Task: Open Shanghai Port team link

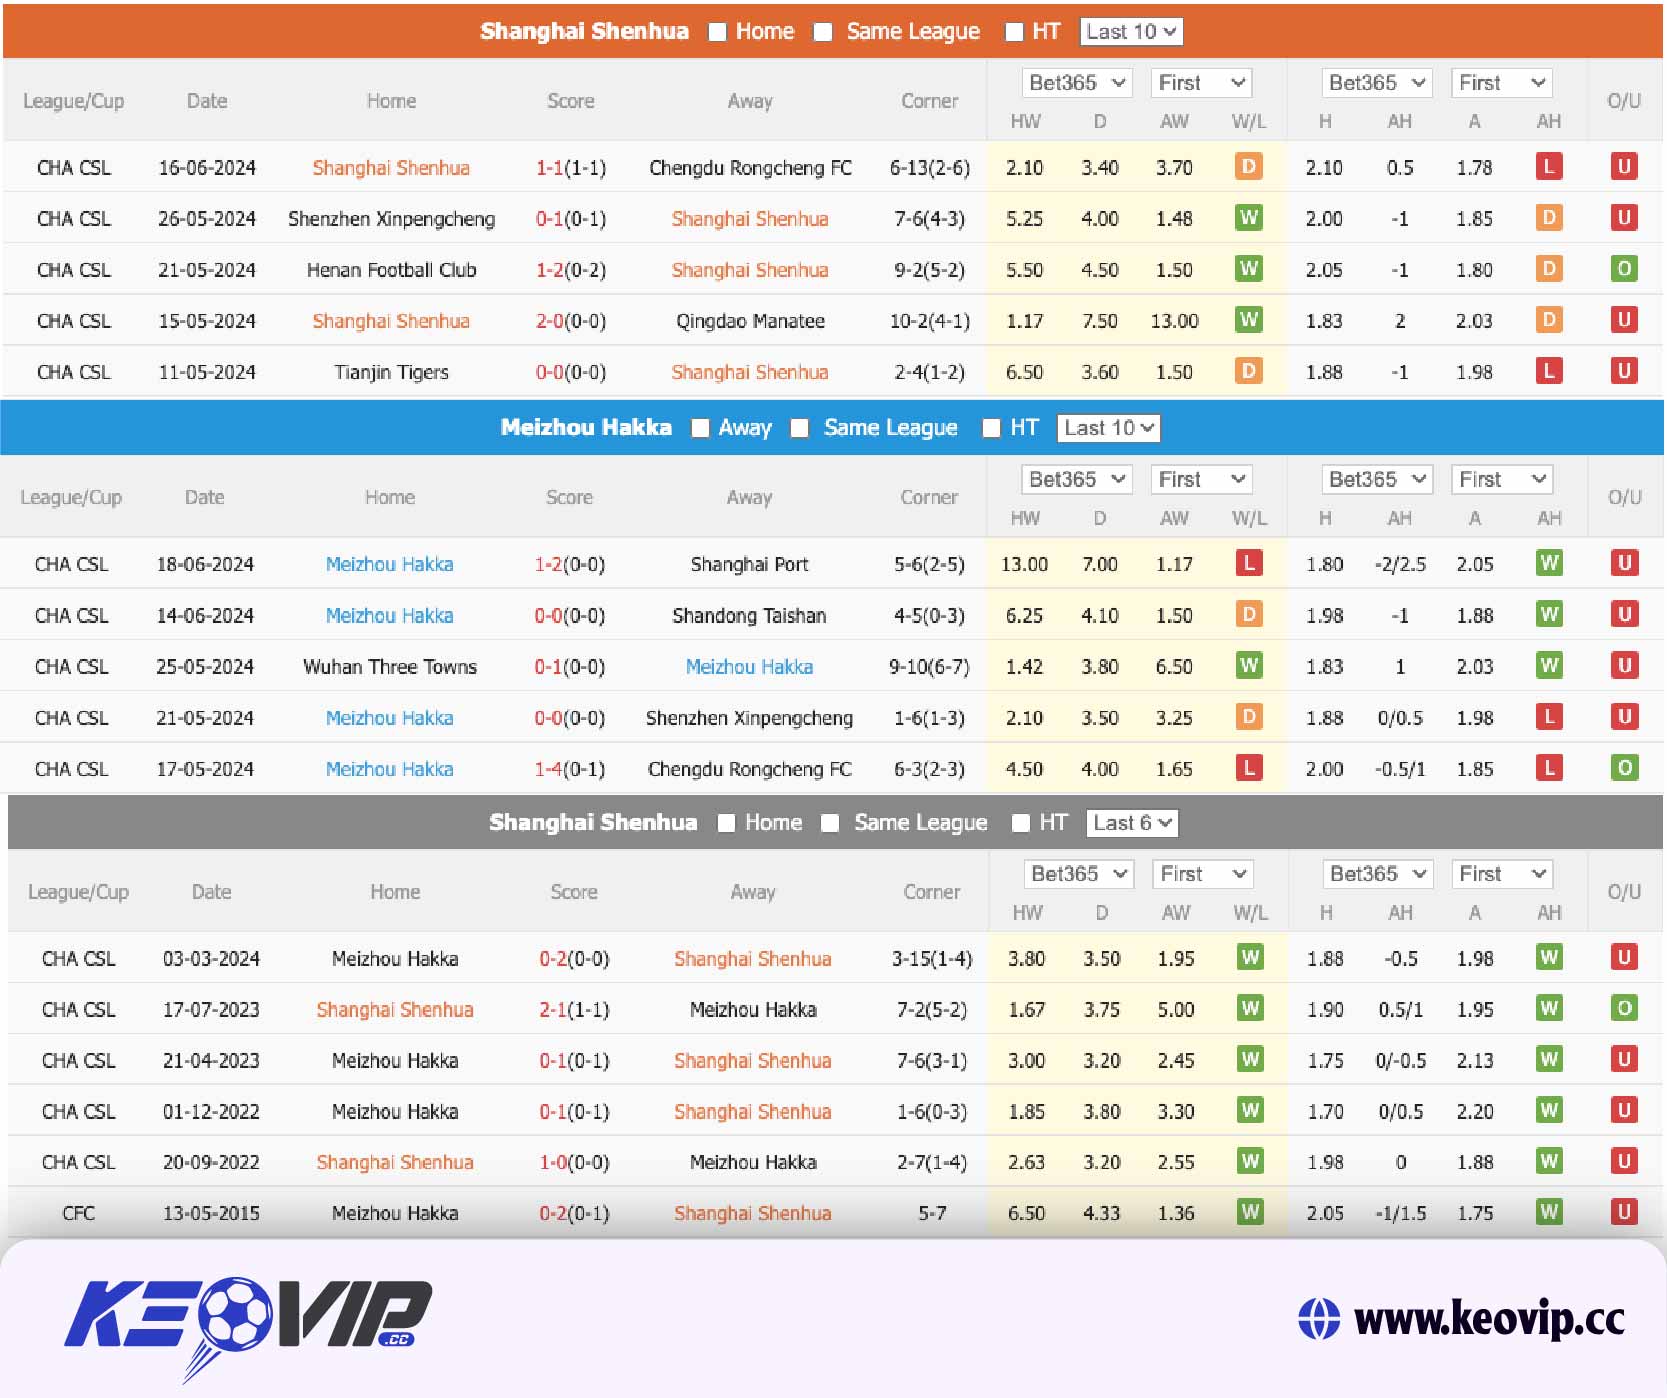Action: pos(749,565)
